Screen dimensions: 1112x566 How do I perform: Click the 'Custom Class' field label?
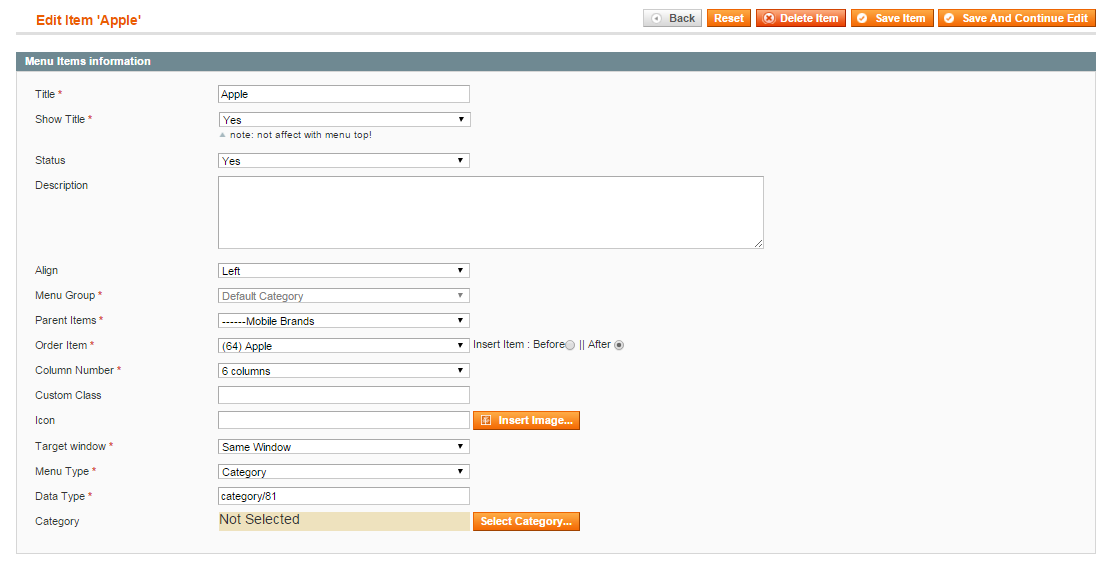pyautogui.click(x=68, y=395)
